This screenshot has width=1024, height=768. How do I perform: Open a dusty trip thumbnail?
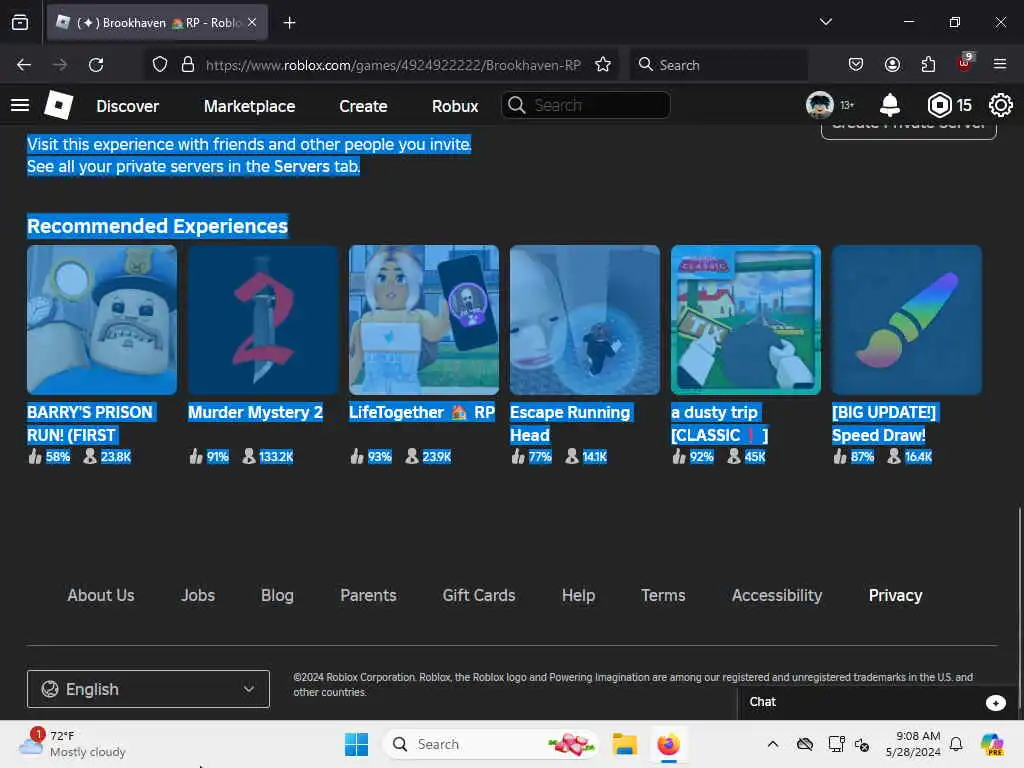(x=746, y=320)
